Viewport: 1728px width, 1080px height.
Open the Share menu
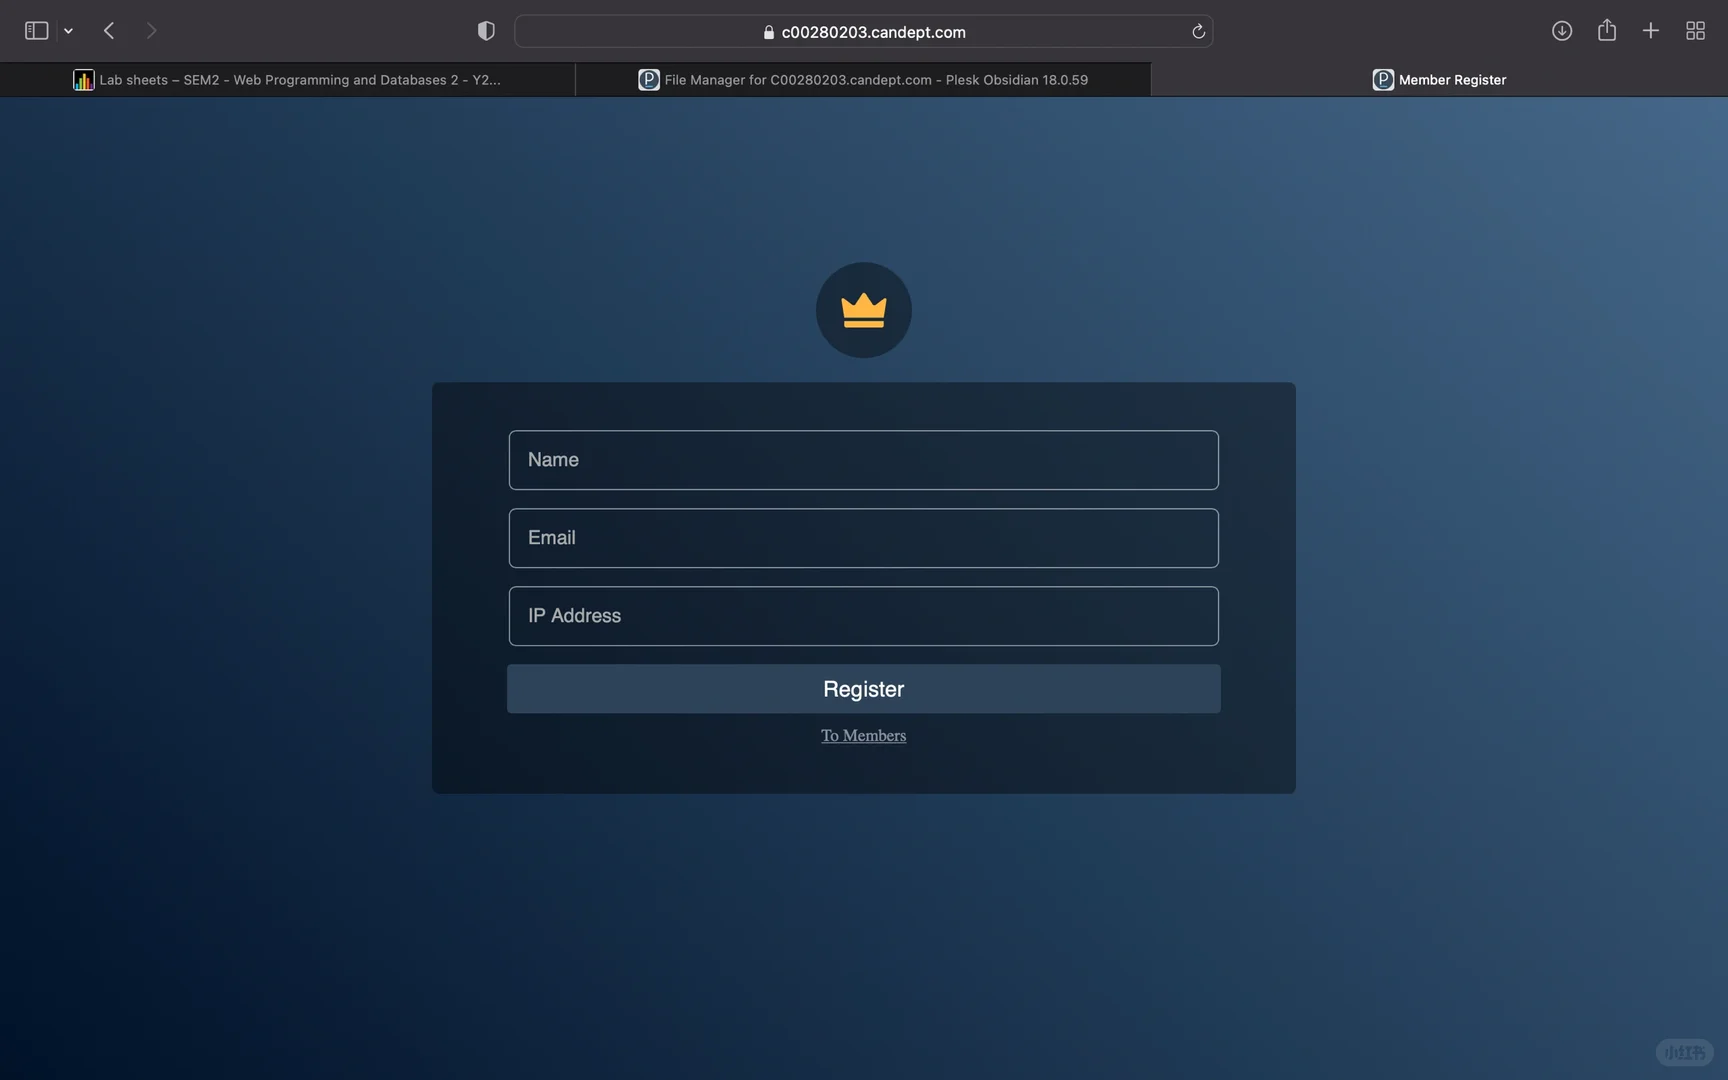(1607, 30)
